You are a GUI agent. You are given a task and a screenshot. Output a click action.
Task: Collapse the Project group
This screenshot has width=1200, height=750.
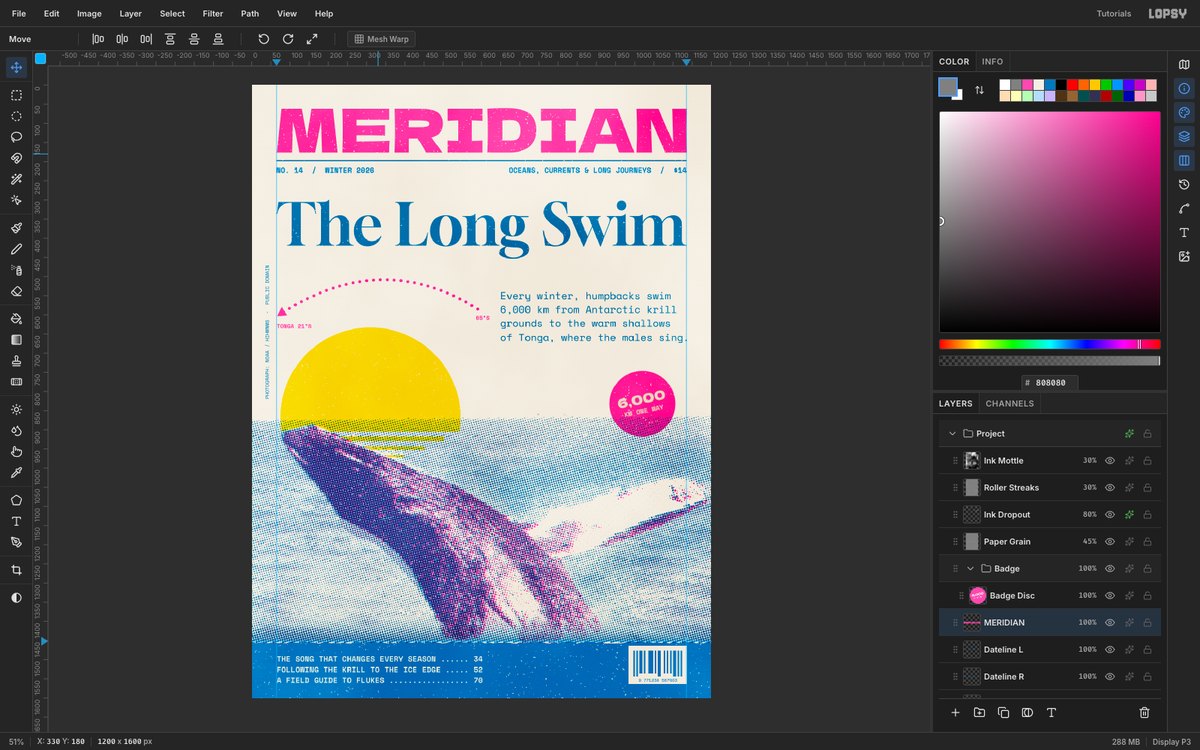952,434
